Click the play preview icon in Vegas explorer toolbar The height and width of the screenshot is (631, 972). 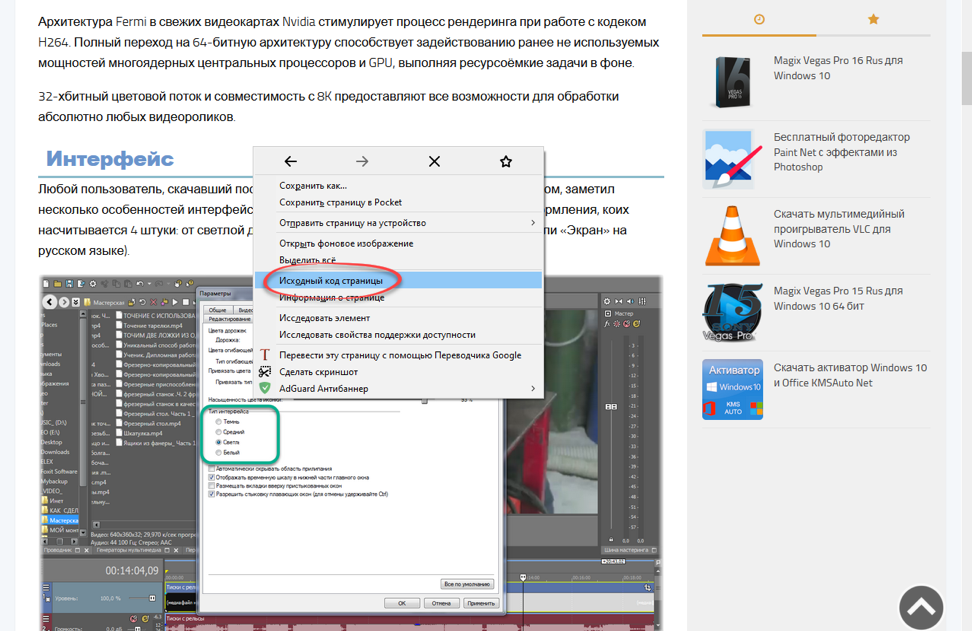click(x=175, y=302)
